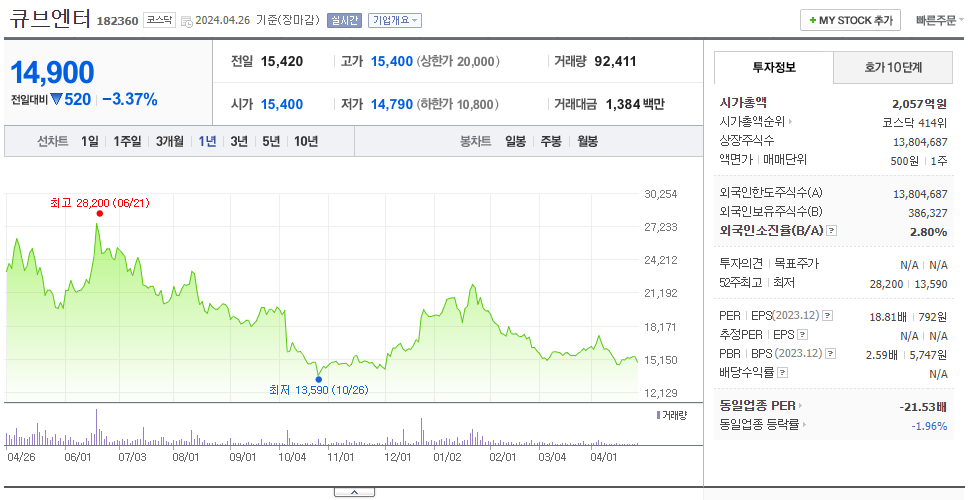Select the 10년 line chart period
This screenshot has width=968, height=500.
306,141
